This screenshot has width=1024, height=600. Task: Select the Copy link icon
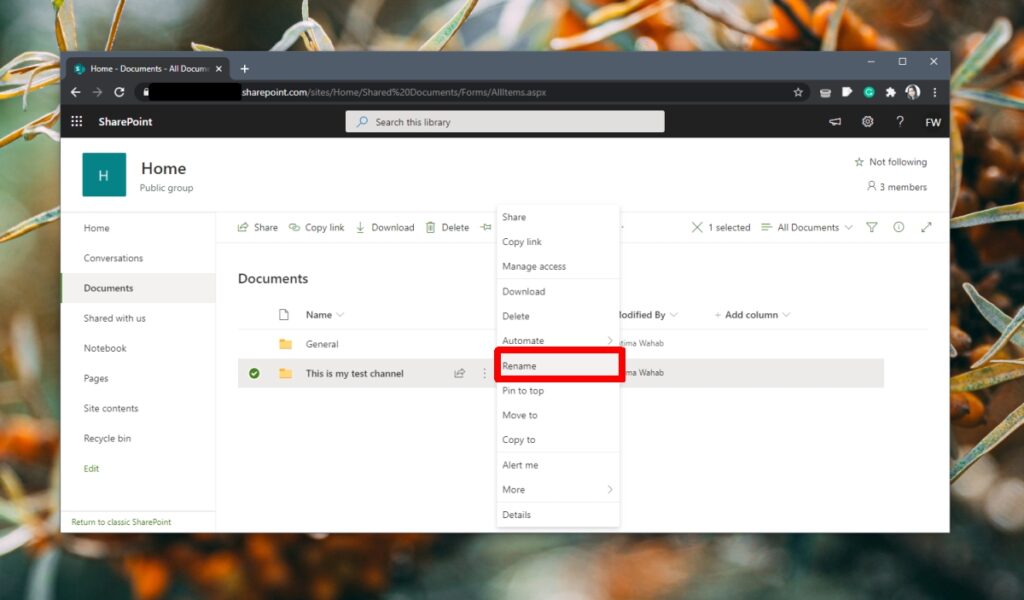point(295,227)
